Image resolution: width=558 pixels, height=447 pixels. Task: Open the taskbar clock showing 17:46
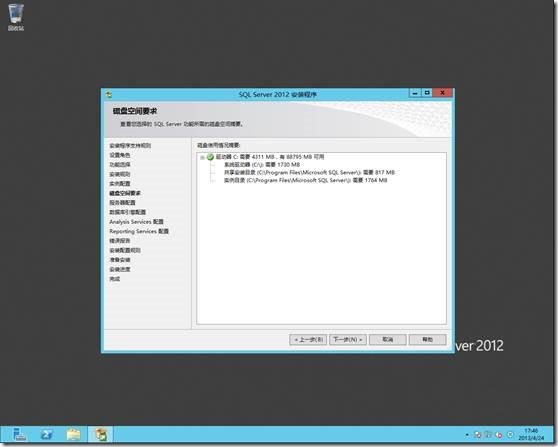[531, 434]
